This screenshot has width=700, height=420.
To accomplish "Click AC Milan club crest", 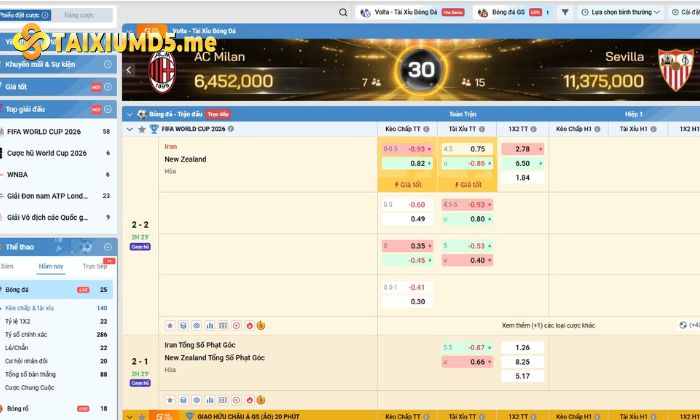I will [x=162, y=71].
